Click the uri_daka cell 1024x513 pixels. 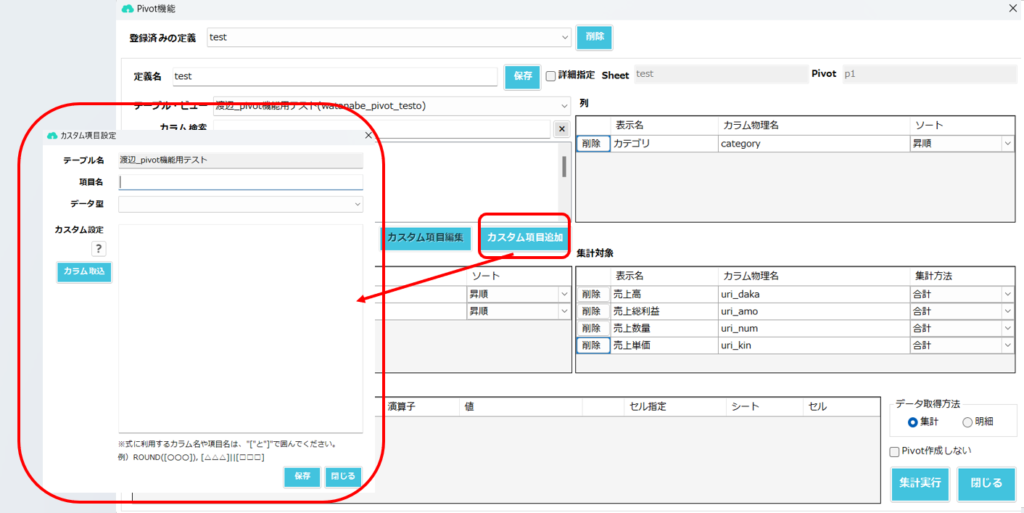point(814,294)
